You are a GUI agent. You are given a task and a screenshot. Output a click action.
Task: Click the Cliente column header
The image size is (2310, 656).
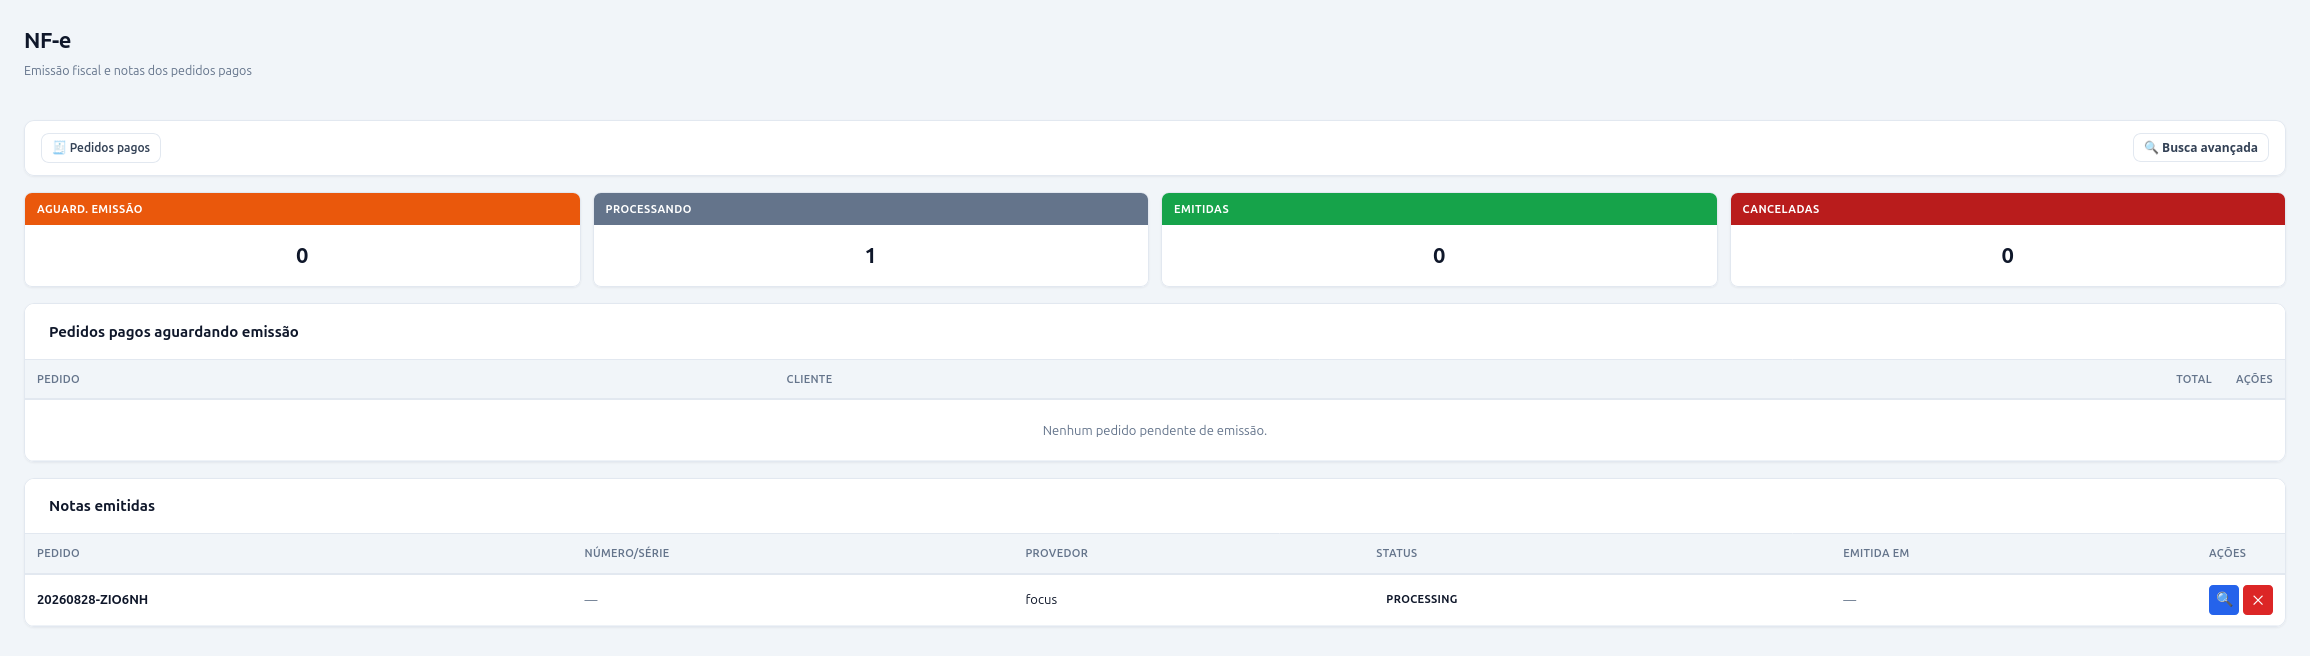[809, 379]
